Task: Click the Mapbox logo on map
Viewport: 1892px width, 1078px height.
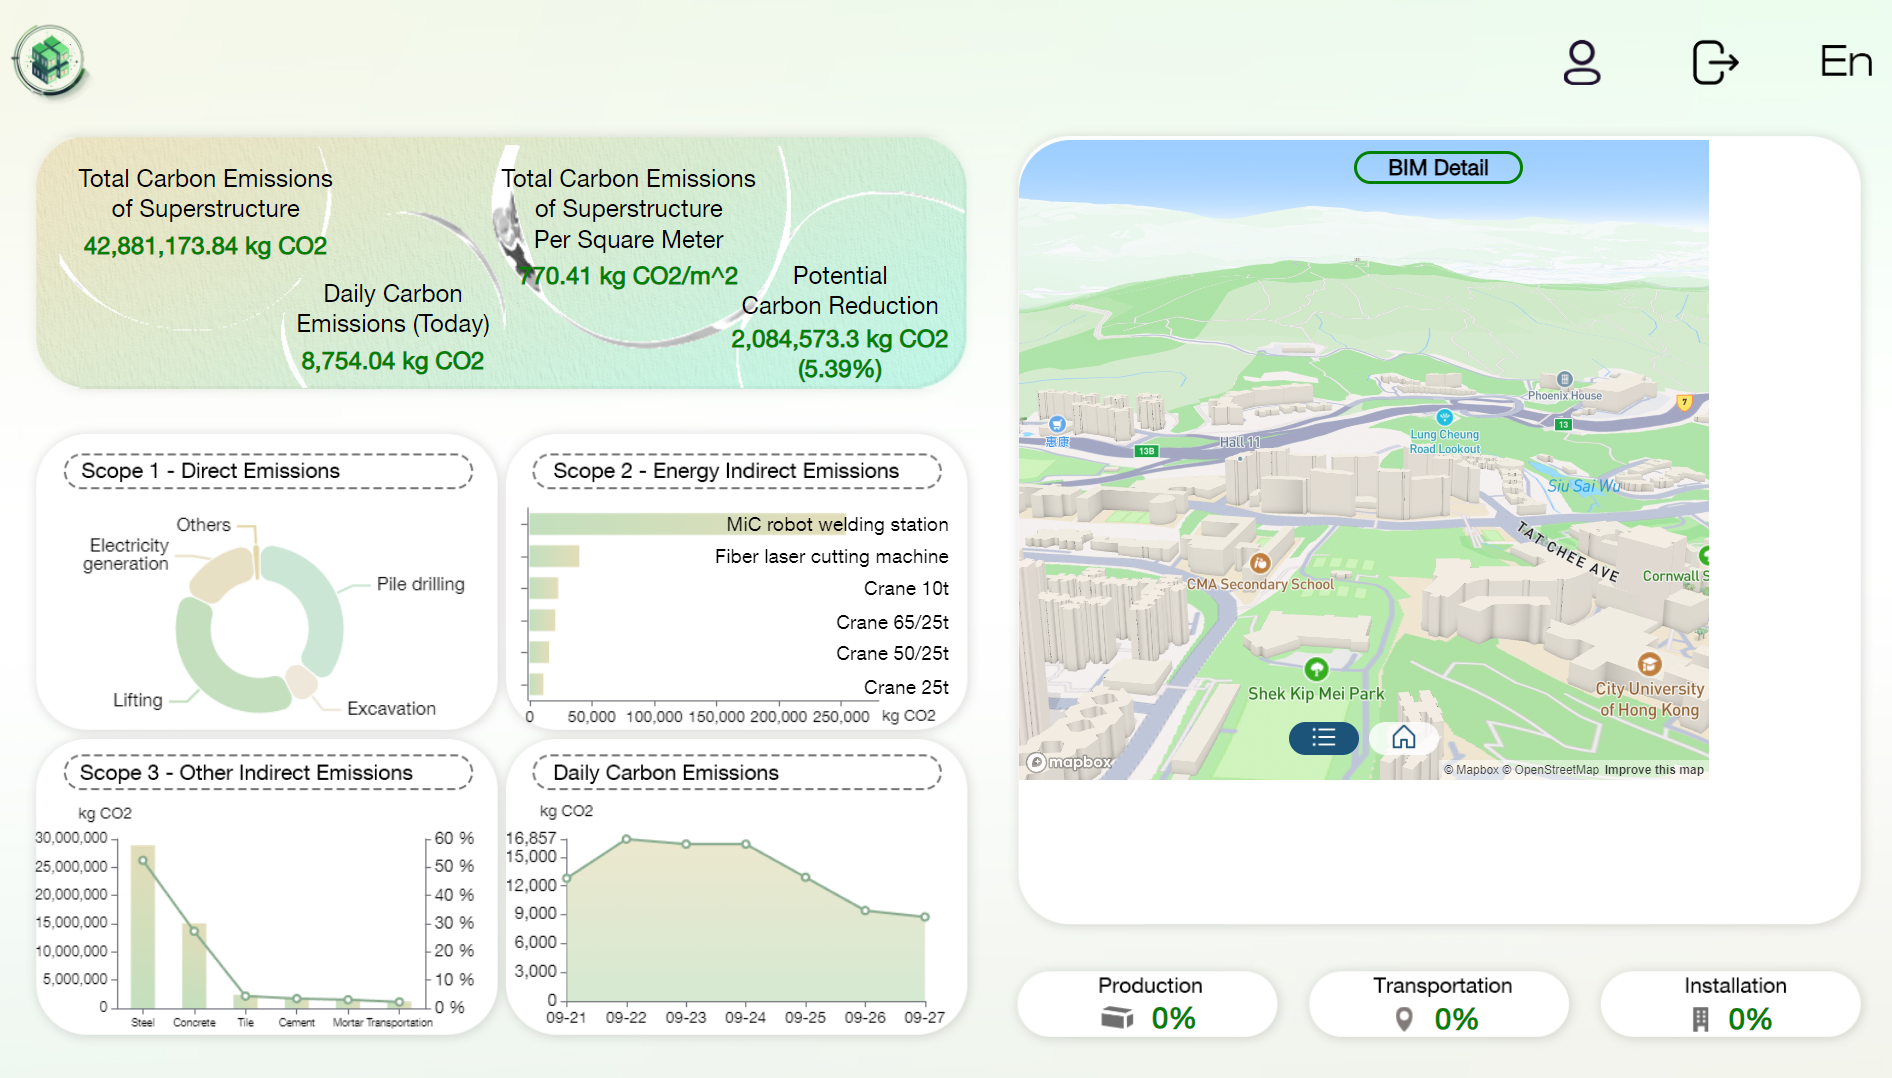Action: coord(1070,762)
